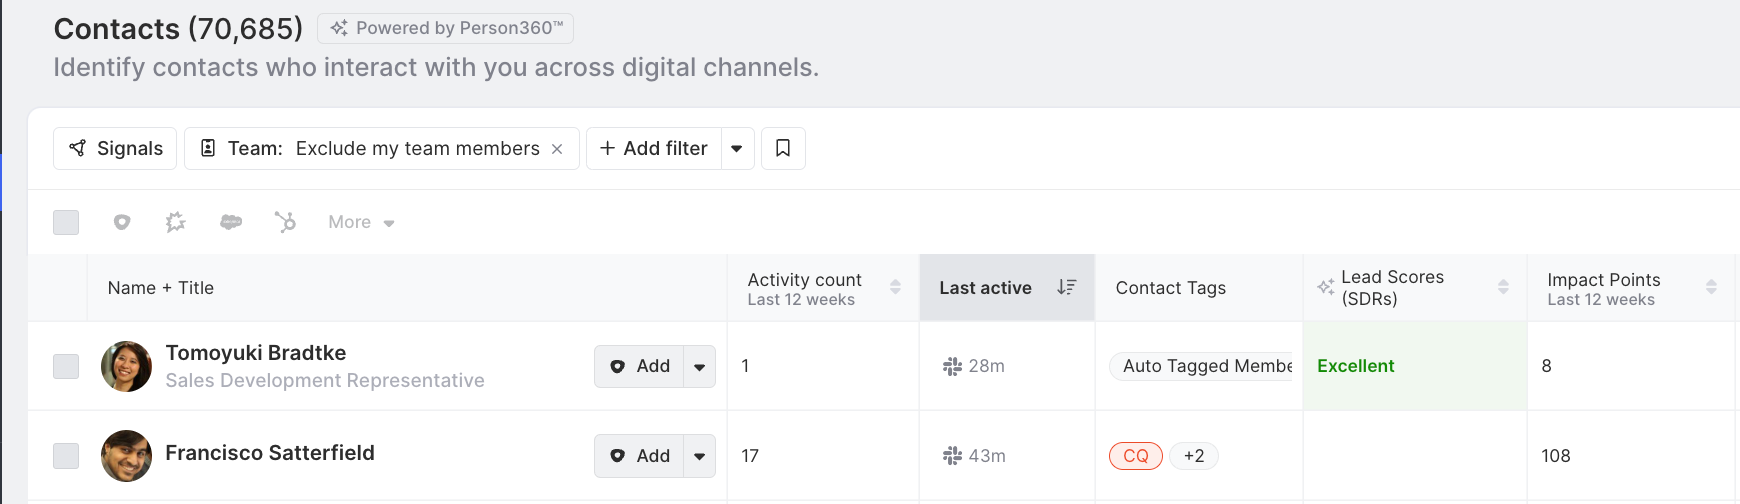Toggle the select-all contacts checkbox
The image size is (1740, 504).
click(x=66, y=222)
